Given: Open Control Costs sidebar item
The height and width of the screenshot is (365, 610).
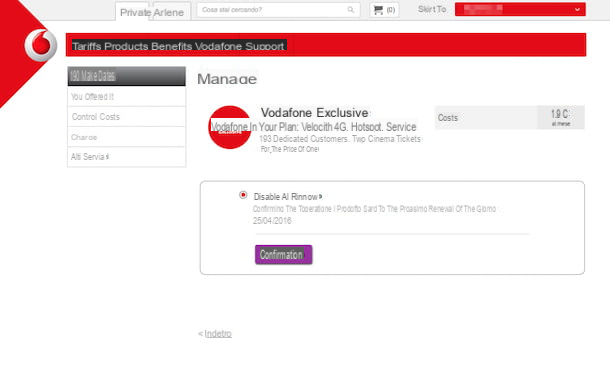Looking at the screenshot, I should 126,117.
